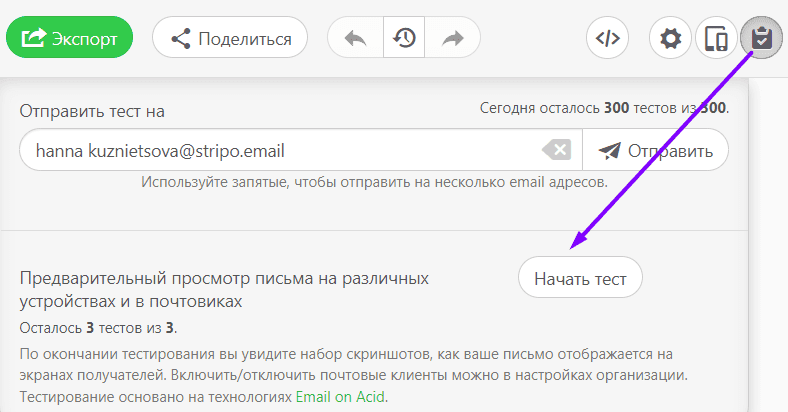Click the Начать тест button

pos(580,278)
